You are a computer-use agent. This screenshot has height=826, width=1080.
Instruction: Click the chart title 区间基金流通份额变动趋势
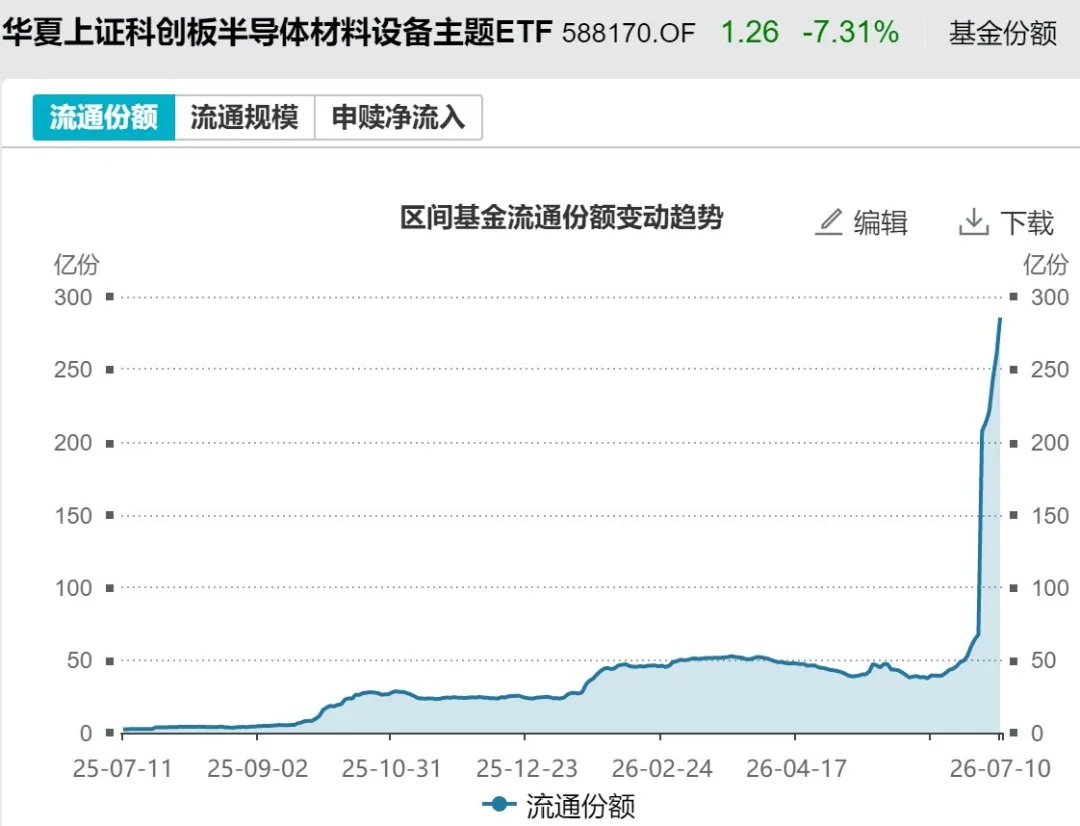click(561, 218)
